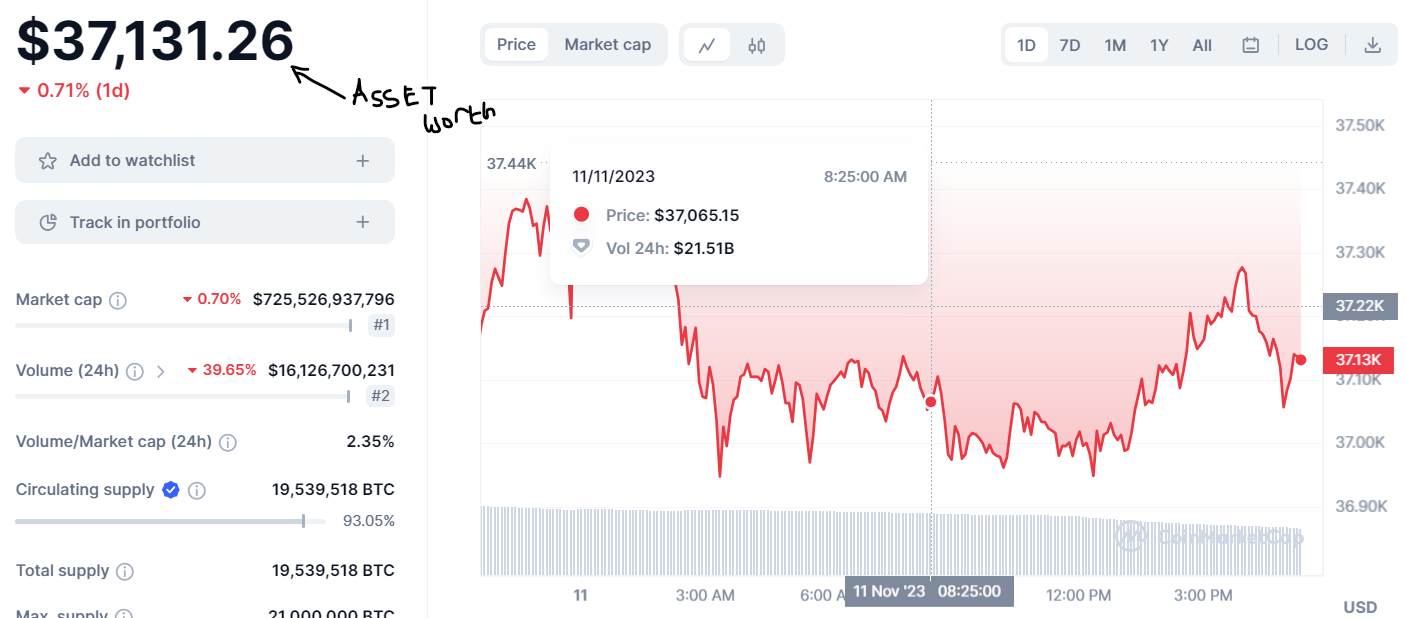Open the Market cap info tooltip
Screen dimensions: 1407x618
[119, 299]
